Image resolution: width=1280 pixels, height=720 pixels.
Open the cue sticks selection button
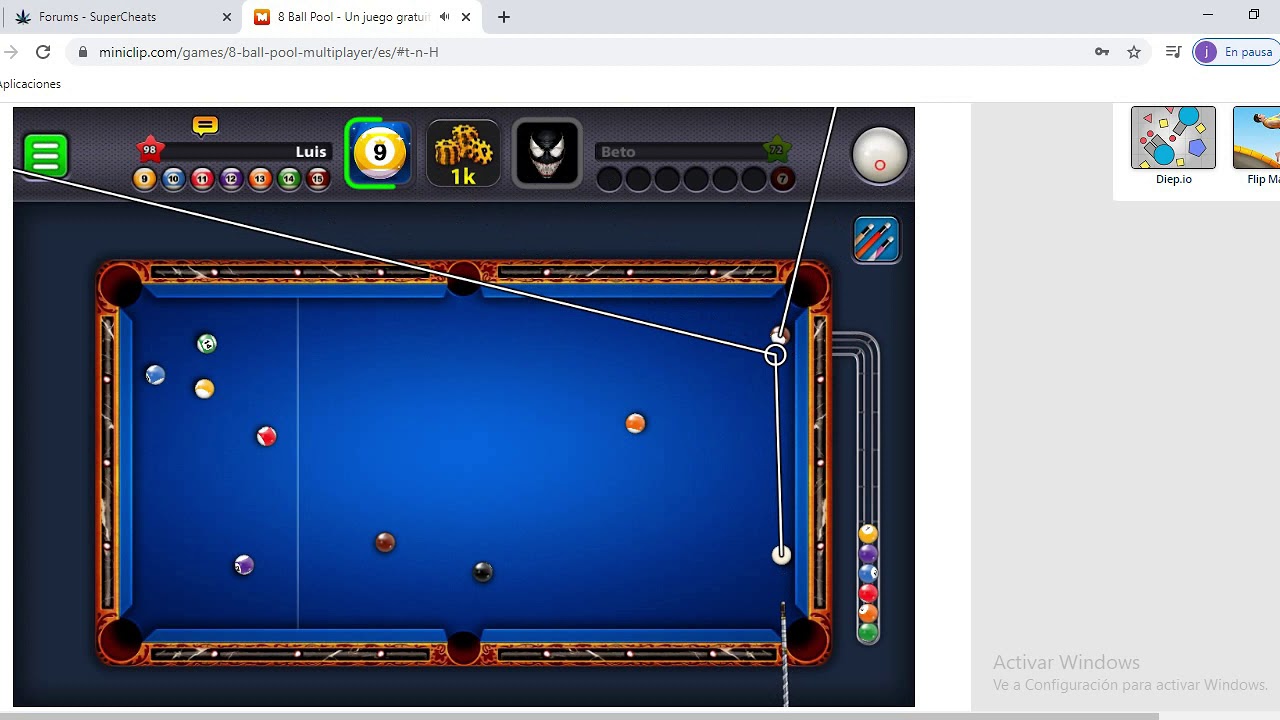(877, 239)
